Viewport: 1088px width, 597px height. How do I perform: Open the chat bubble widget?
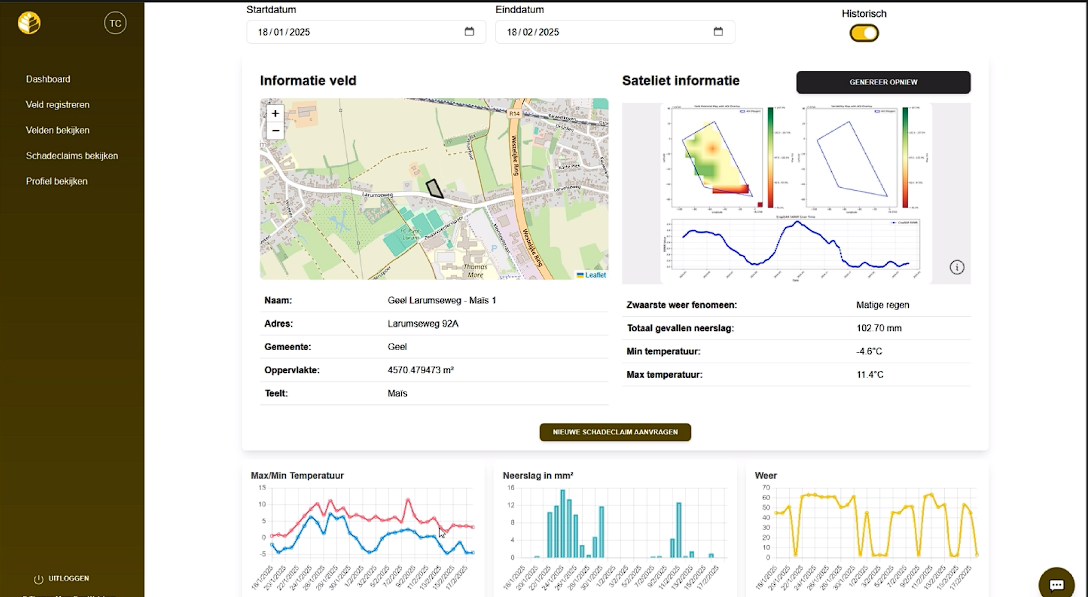[1056, 585]
